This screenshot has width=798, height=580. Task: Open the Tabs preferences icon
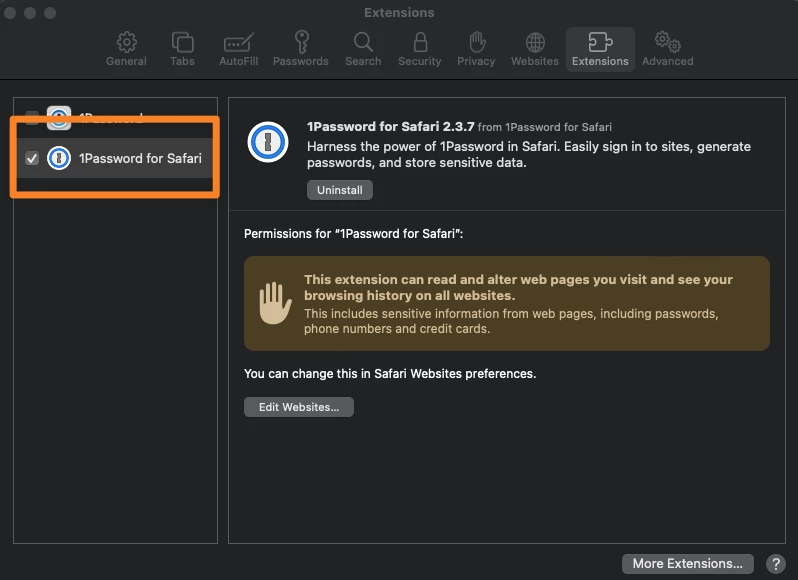tap(182, 42)
